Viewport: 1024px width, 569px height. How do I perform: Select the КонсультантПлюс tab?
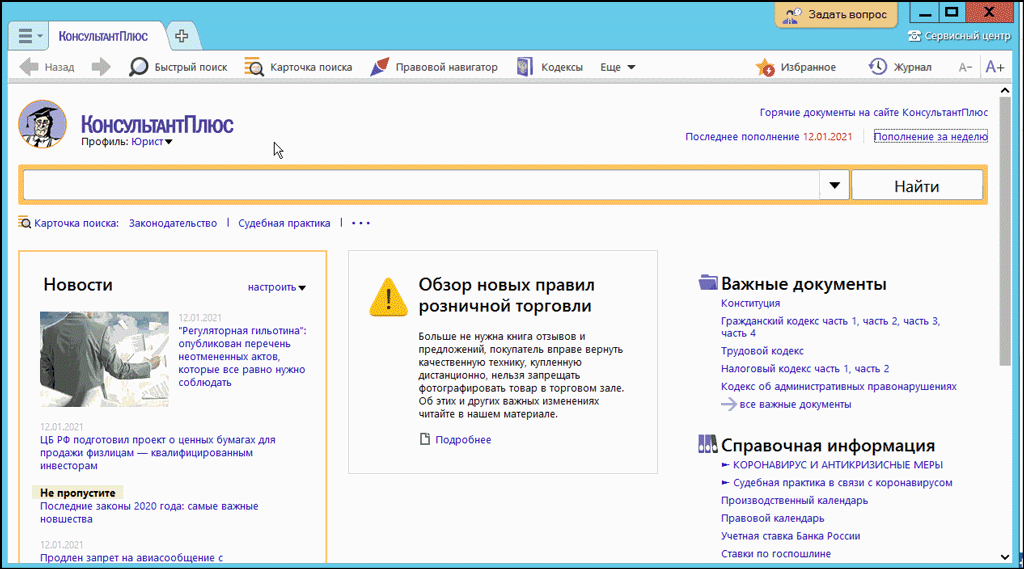point(103,36)
